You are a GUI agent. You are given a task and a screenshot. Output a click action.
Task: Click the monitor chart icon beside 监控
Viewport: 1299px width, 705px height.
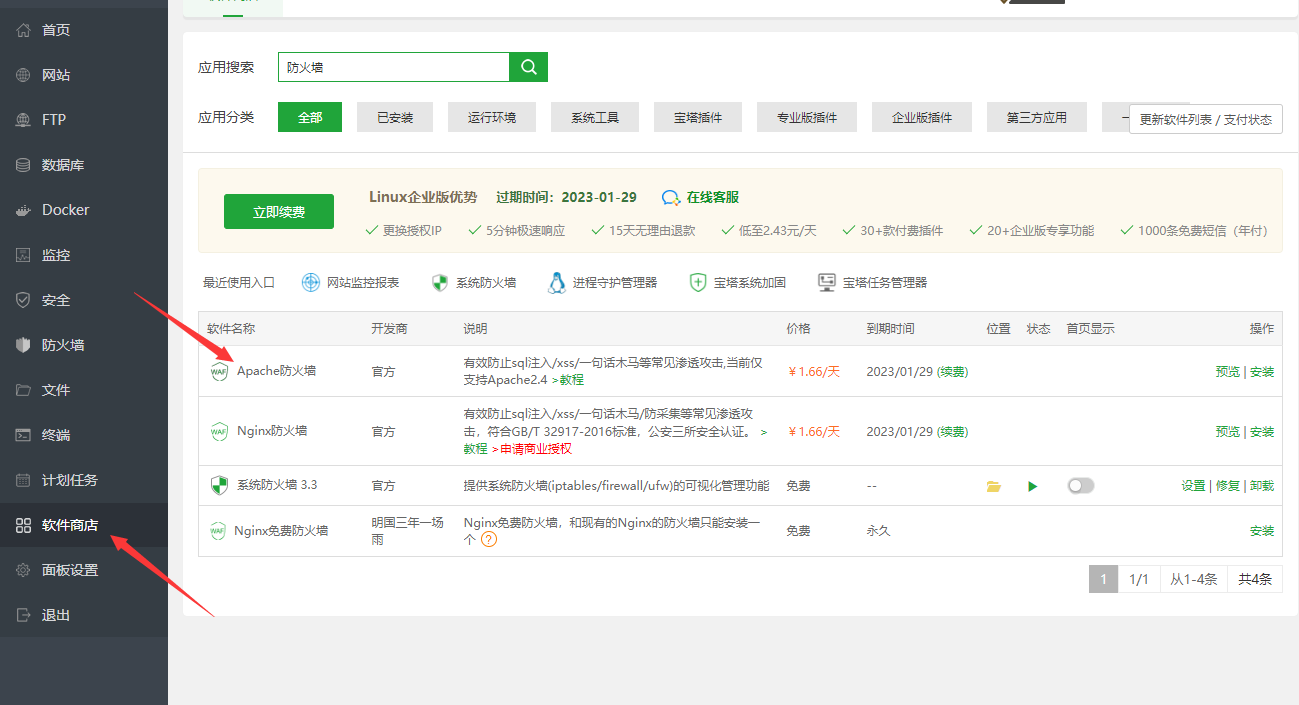(x=24, y=255)
